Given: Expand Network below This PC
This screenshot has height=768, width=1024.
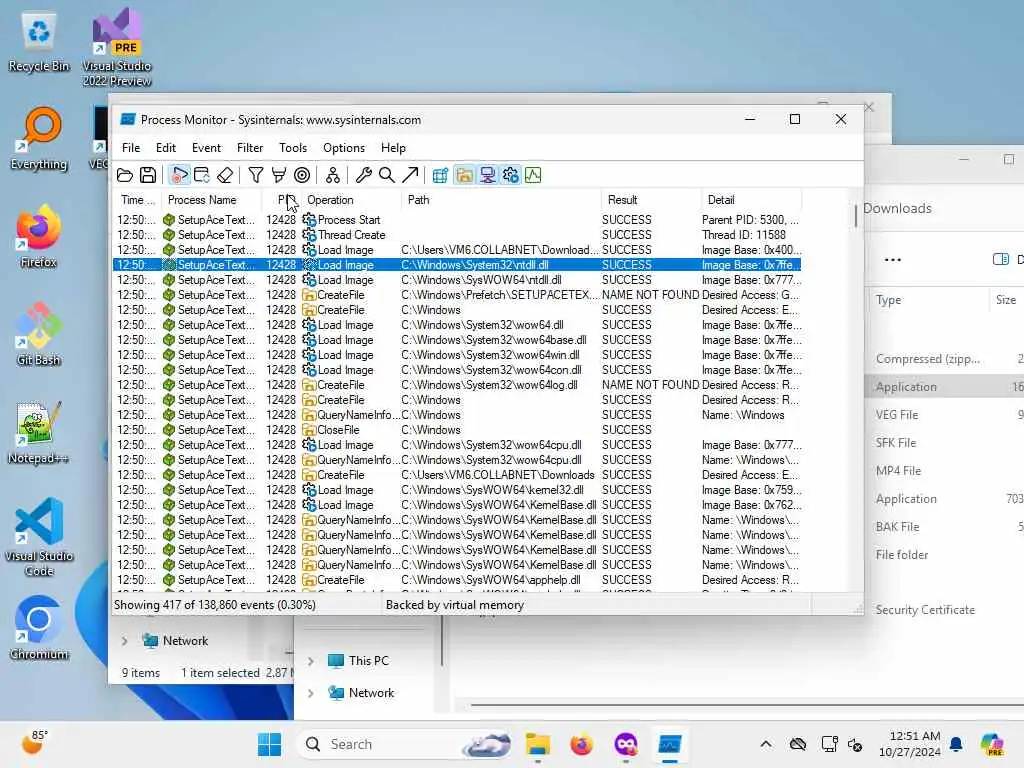Looking at the screenshot, I should click(311, 694).
